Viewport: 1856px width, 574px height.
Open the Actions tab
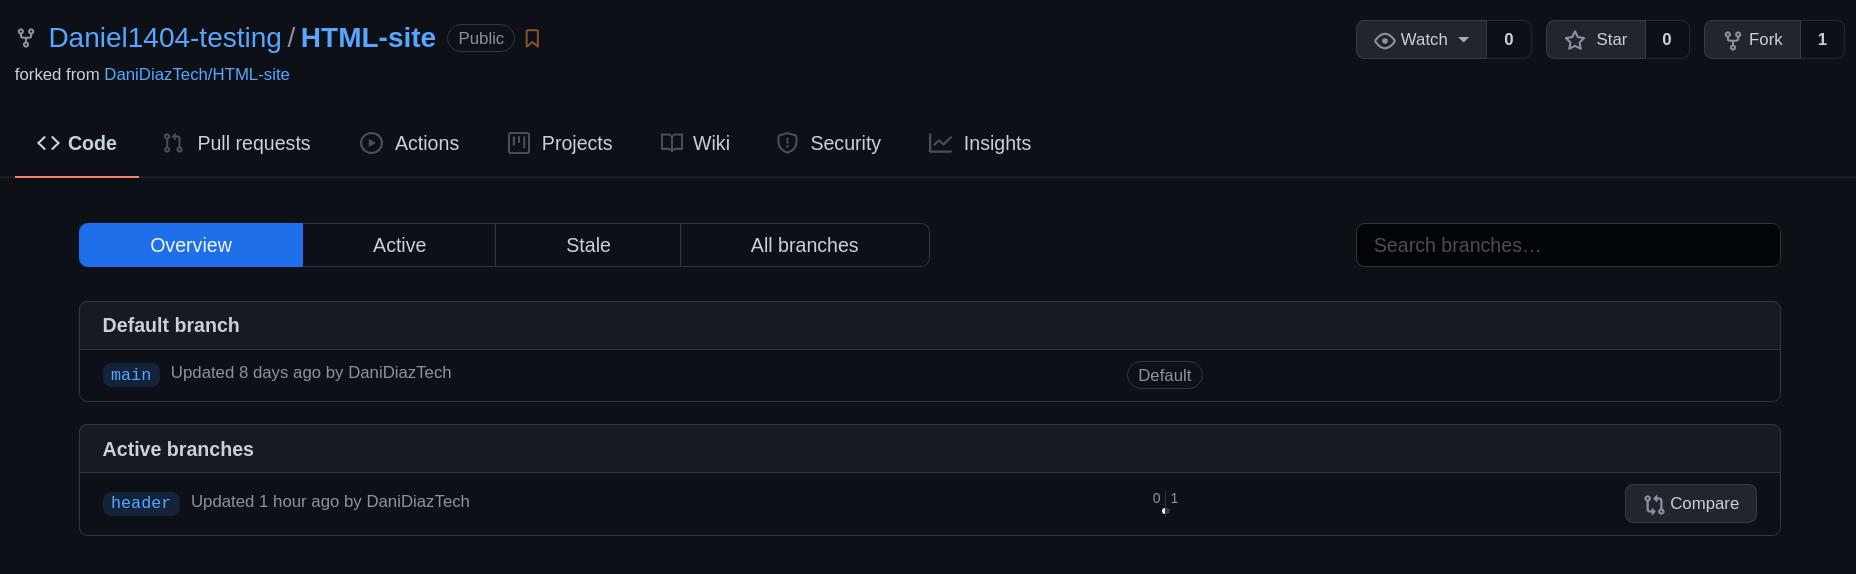pyautogui.click(x=409, y=144)
